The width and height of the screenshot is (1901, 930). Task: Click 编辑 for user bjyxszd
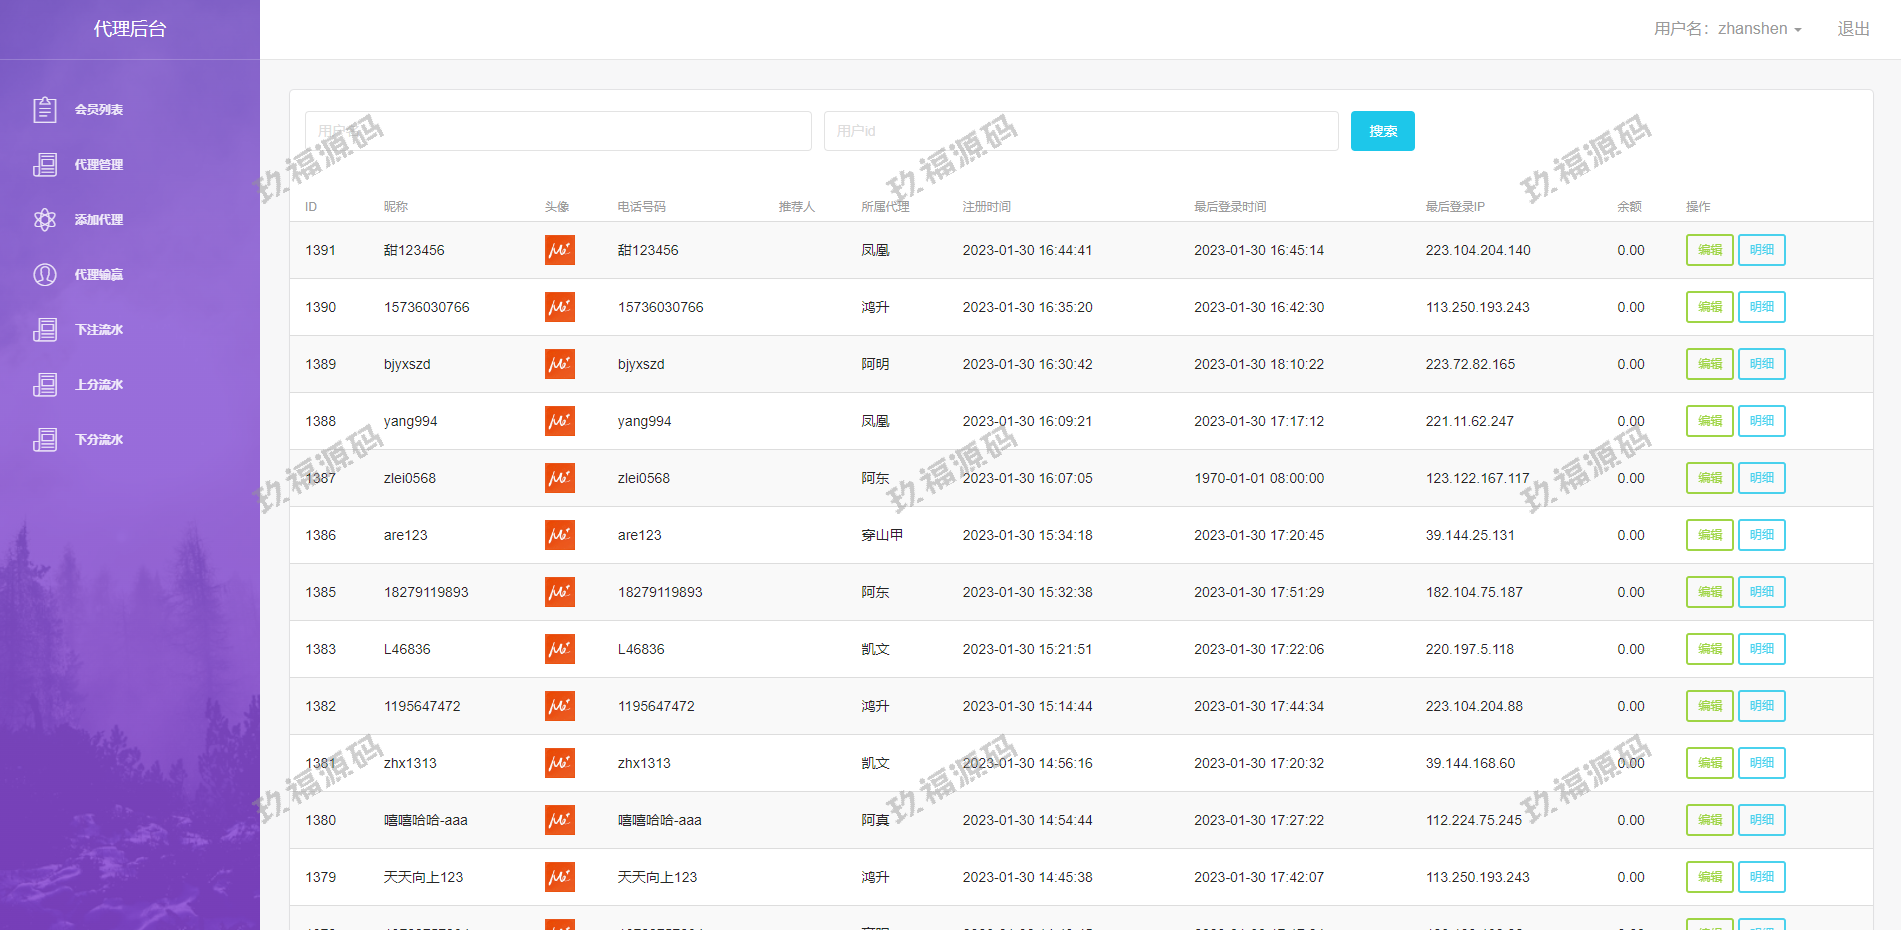[x=1709, y=364]
